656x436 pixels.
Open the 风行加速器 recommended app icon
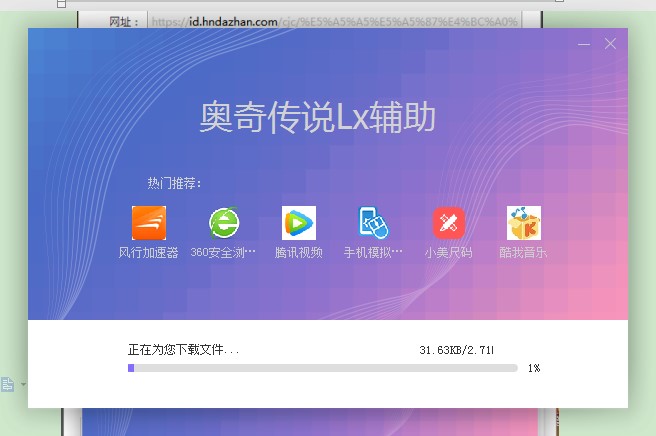149,223
